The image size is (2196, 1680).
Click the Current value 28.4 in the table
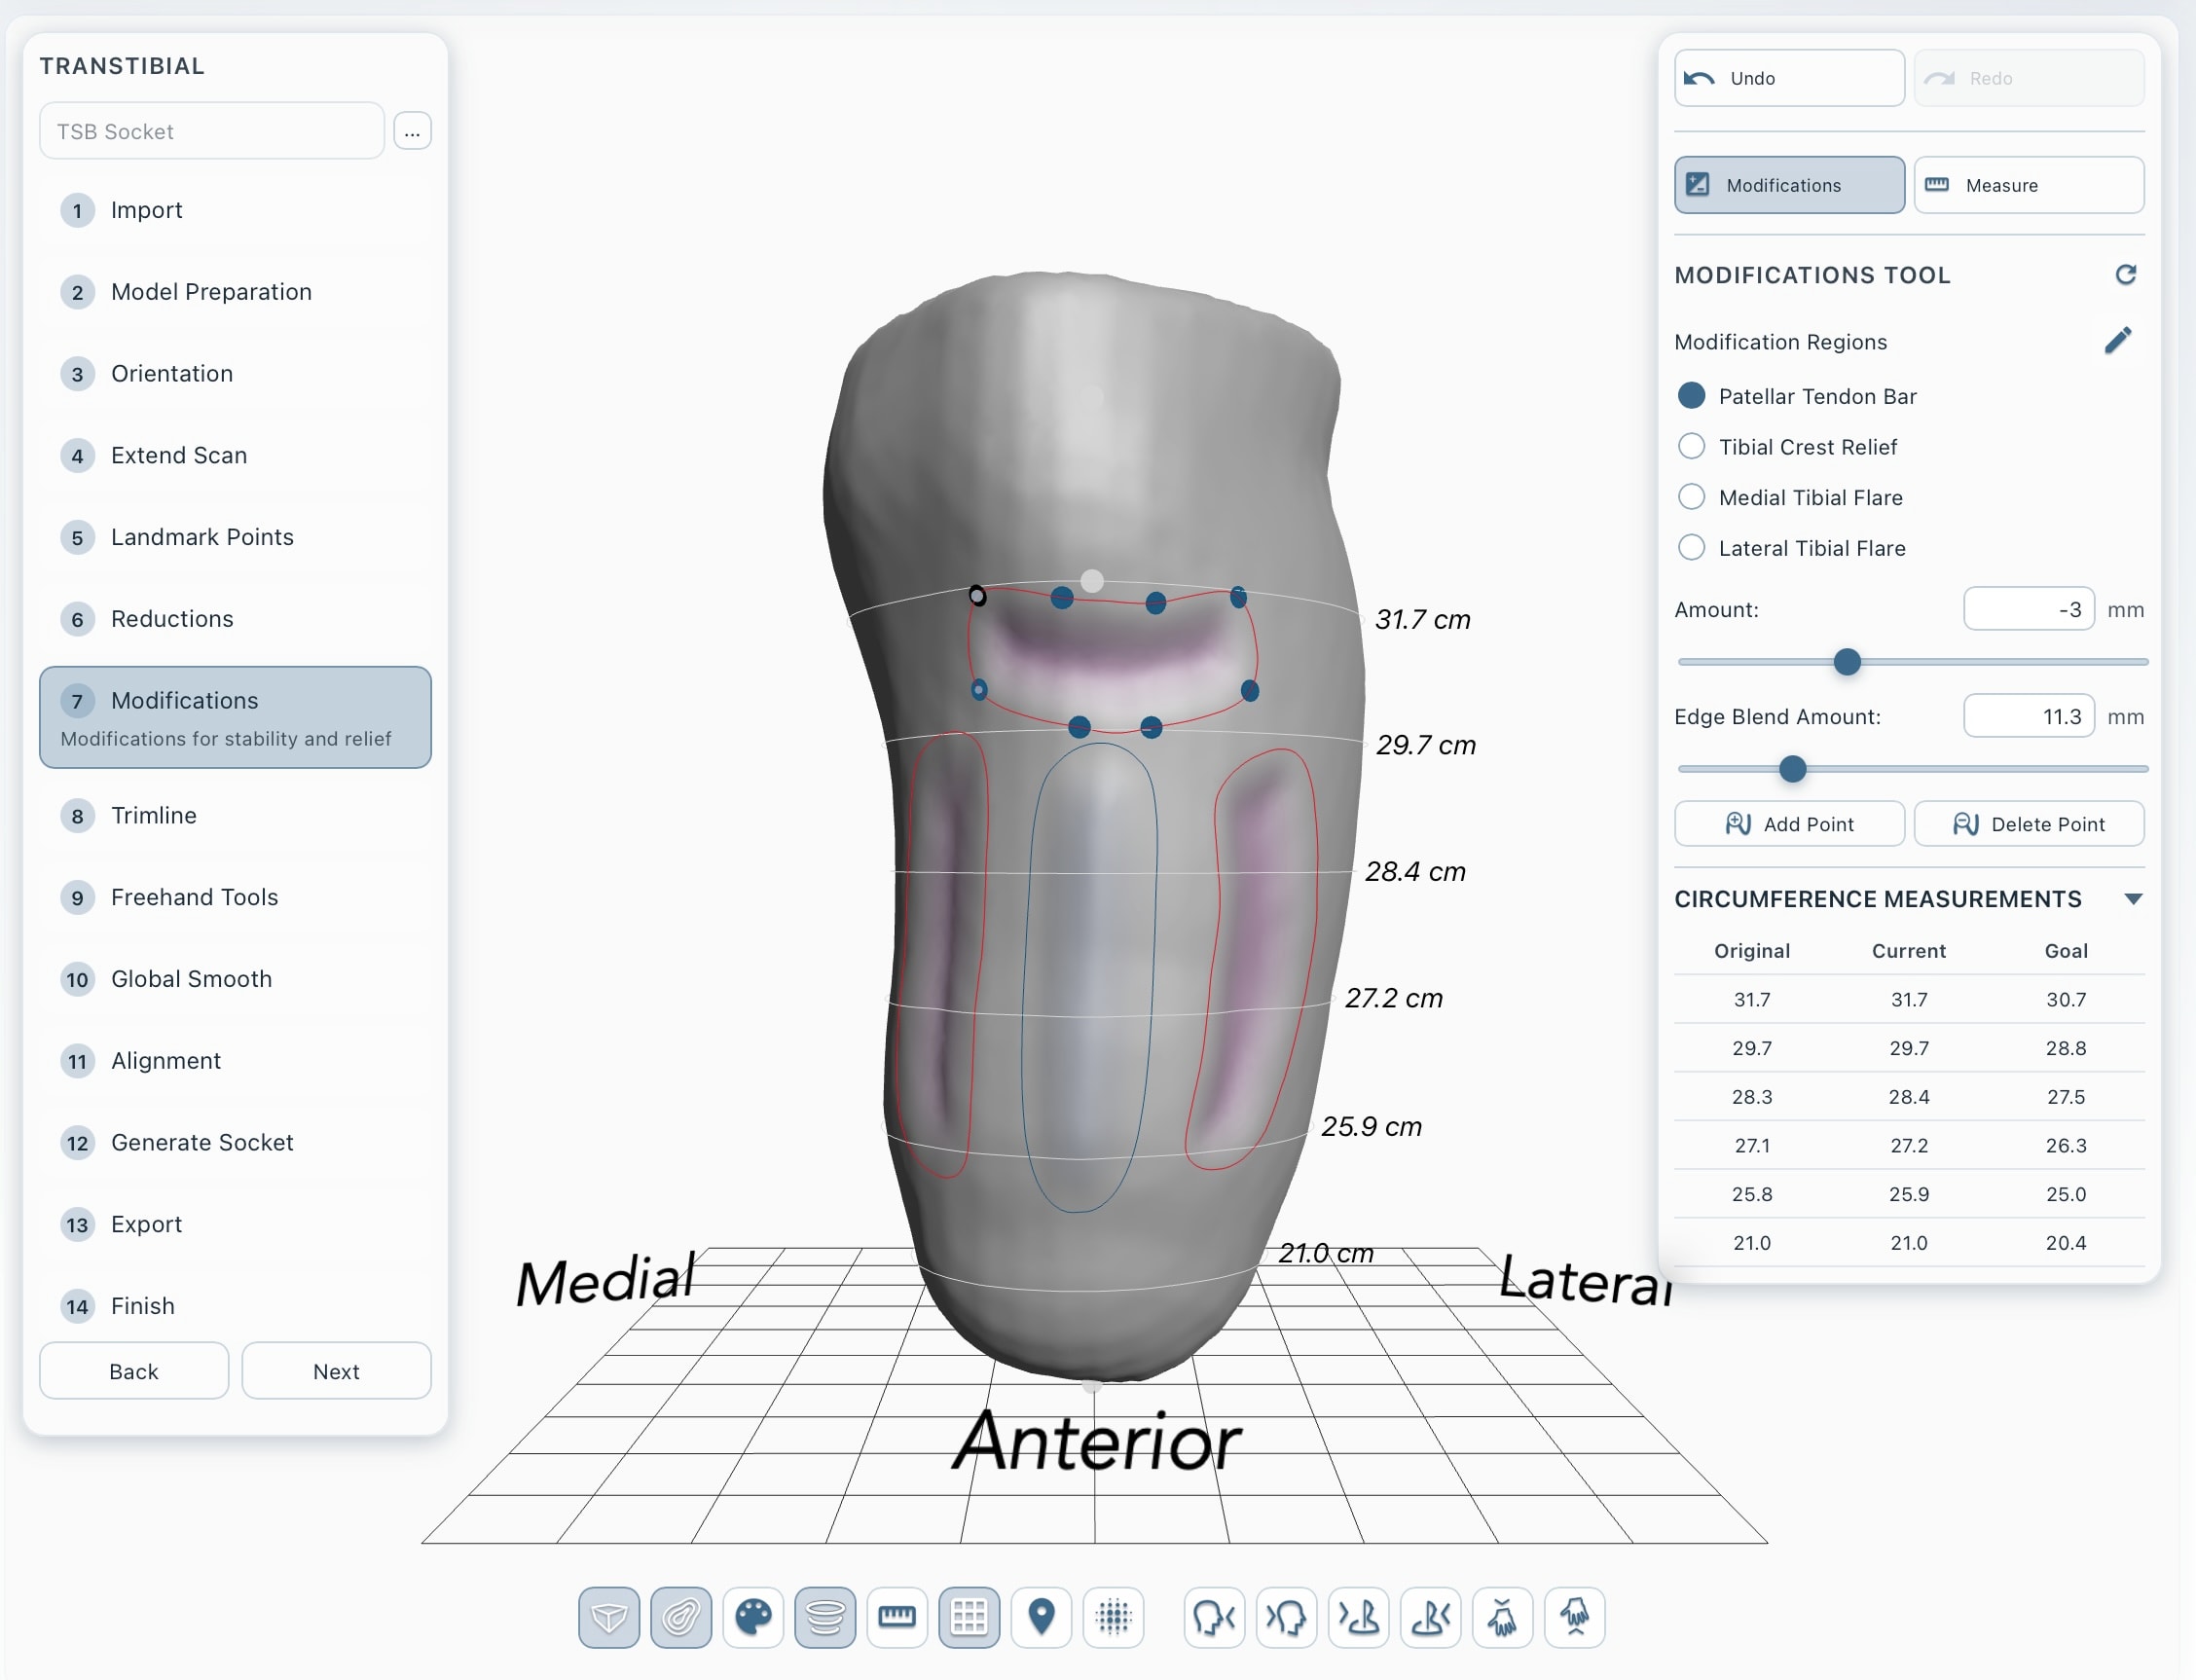(1908, 1097)
